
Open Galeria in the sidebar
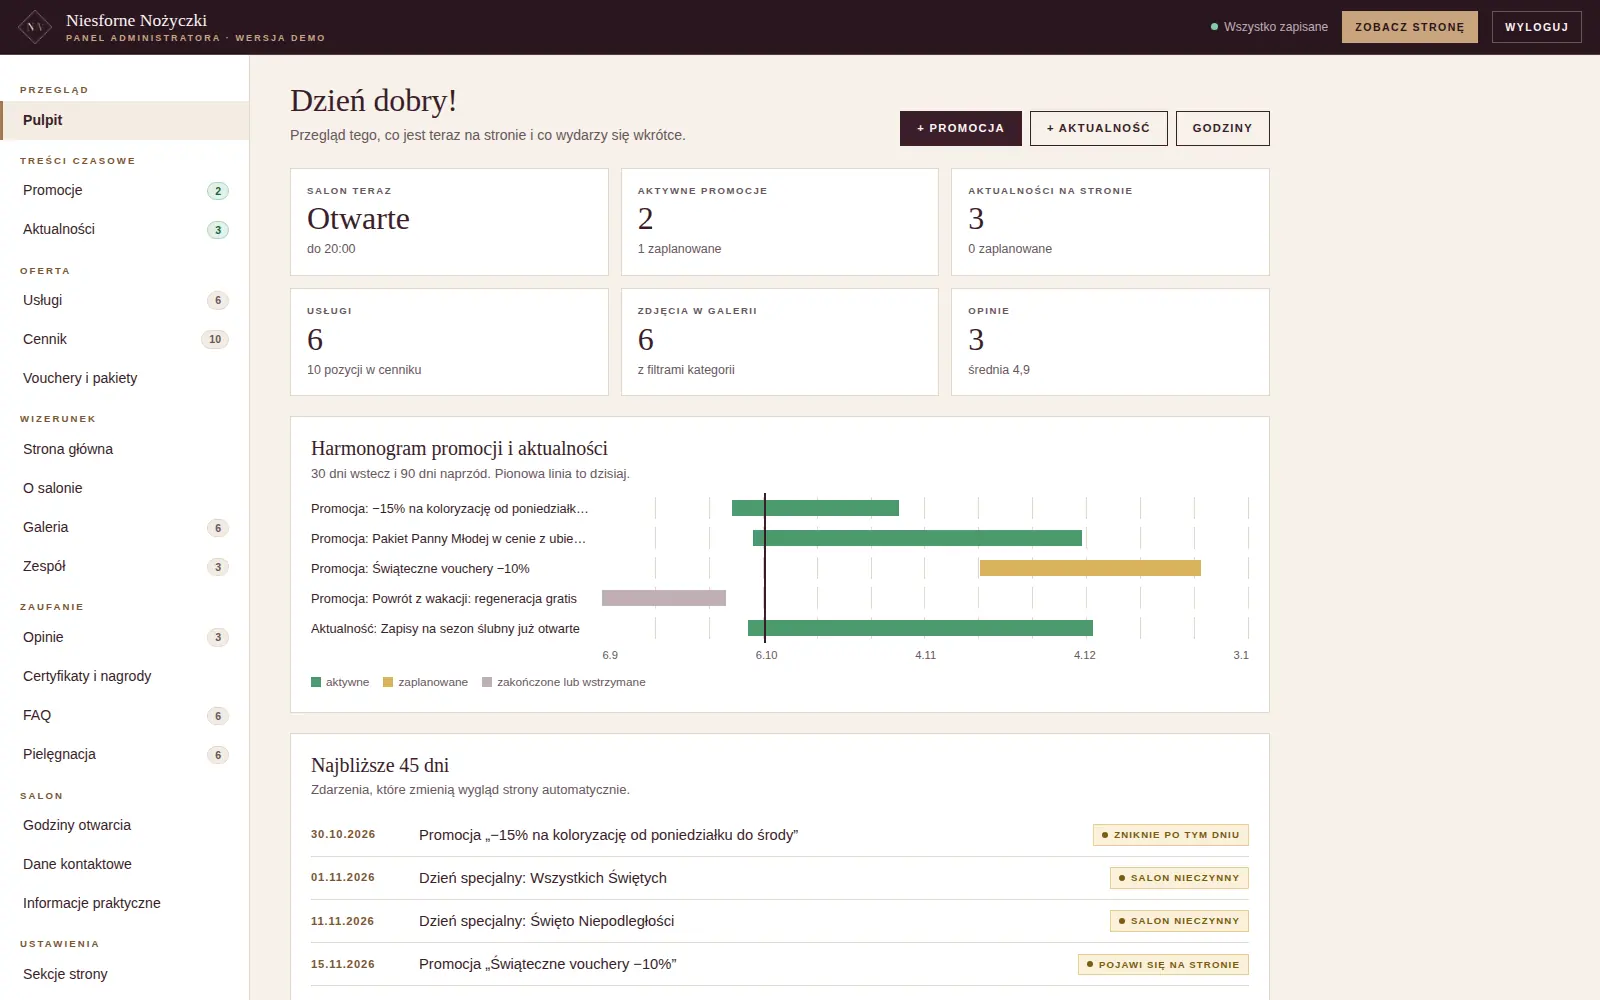(x=124, y=527)
